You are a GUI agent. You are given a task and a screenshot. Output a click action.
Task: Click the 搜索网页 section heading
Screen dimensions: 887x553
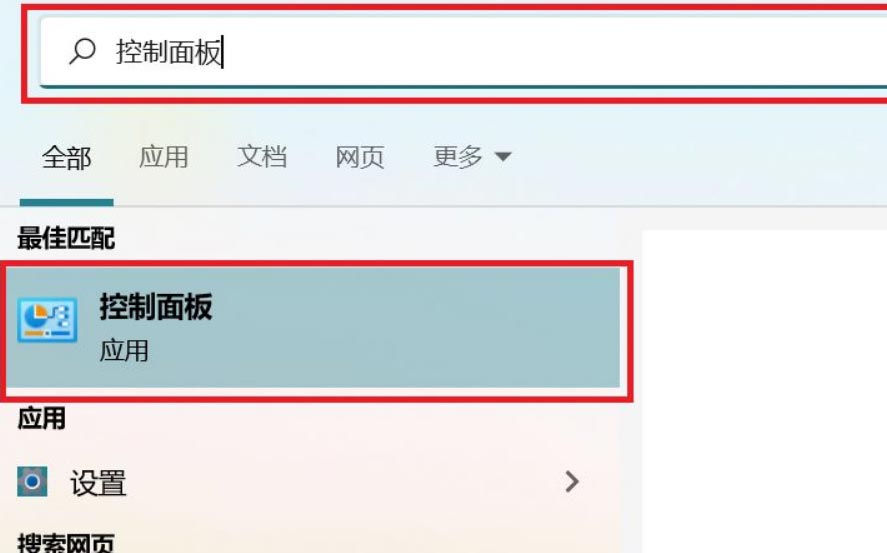(66, 542)
